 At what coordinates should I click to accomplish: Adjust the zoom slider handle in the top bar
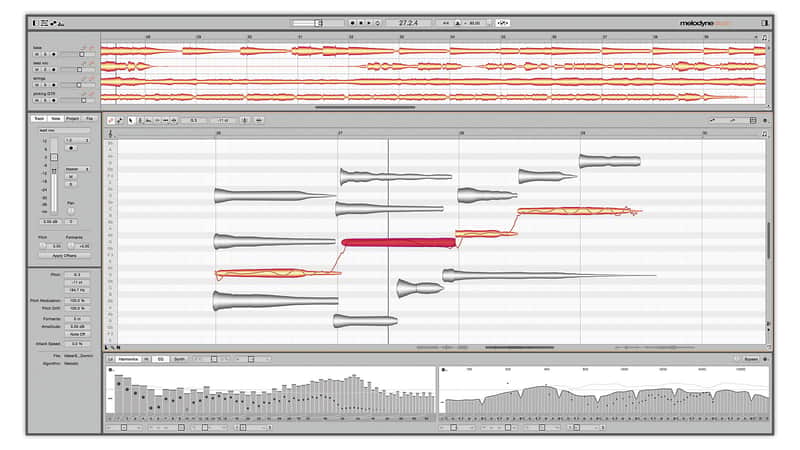click(x=318, y=23)
